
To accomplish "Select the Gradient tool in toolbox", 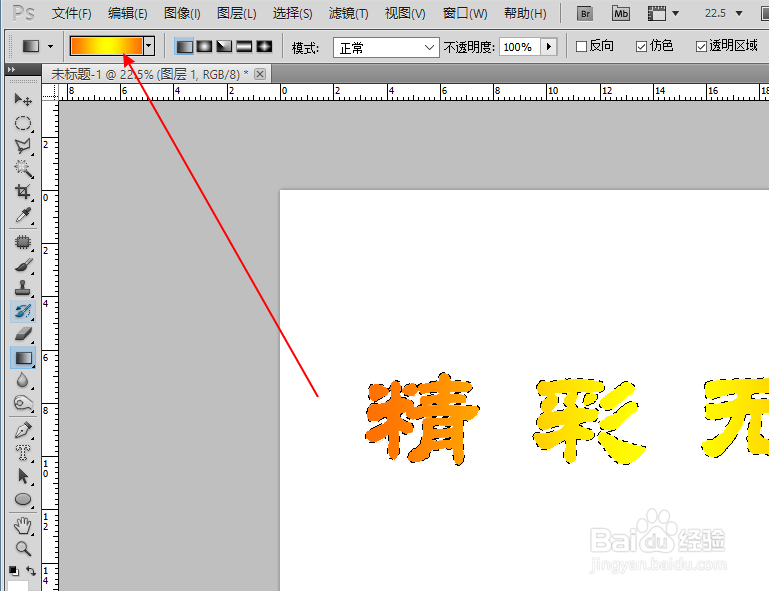I will click(23, 358).
